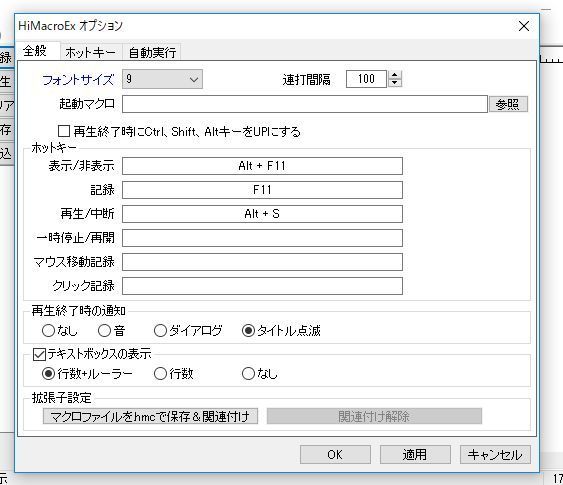Expand the フォントサイズ dropdown
The image size is (563, 485).
[x=162, y=79]
